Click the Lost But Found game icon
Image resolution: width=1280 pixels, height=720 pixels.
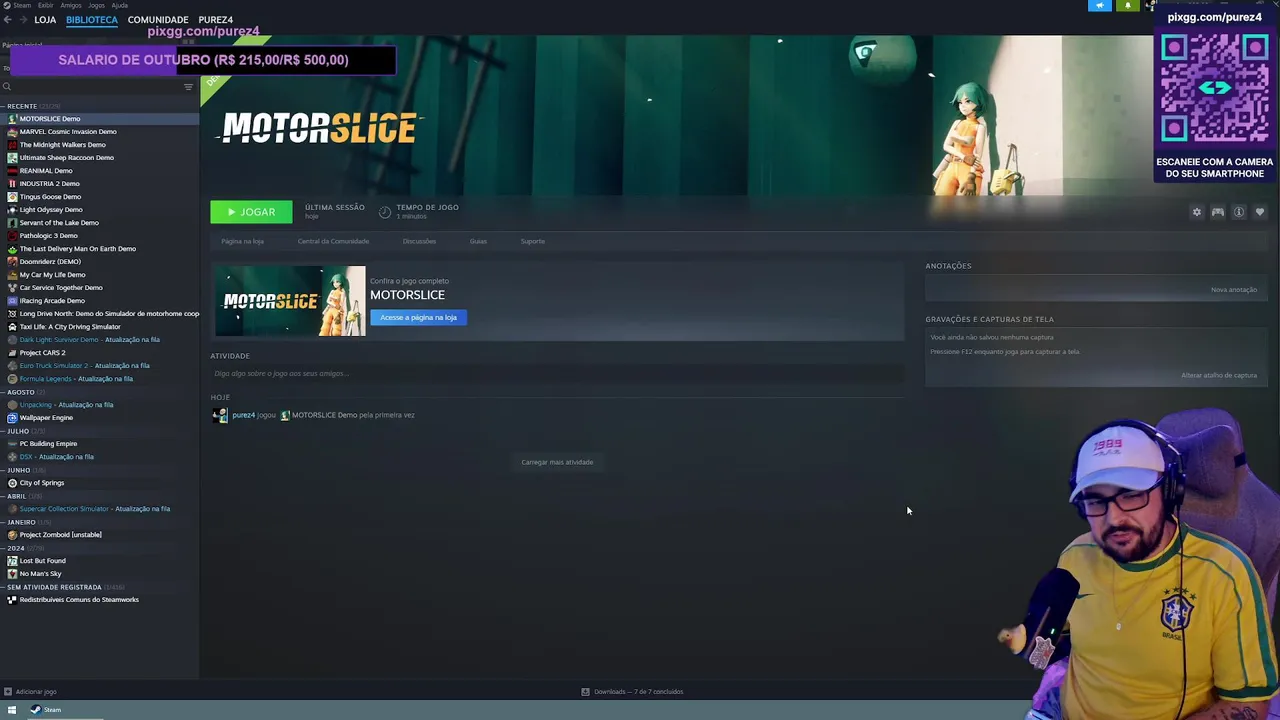click(x=12, y=561)
